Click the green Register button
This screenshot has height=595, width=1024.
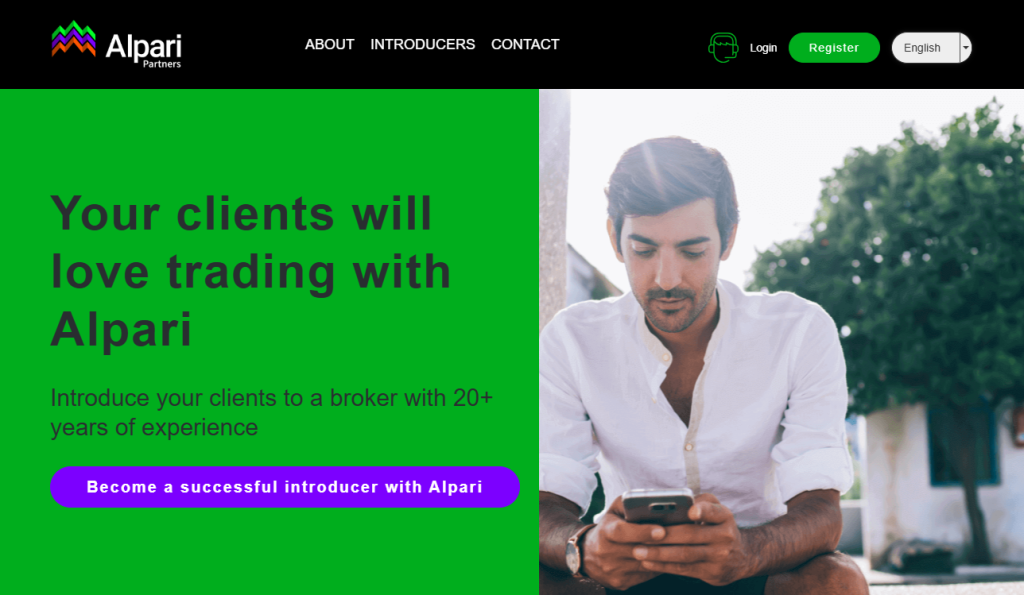coord(834,48)
